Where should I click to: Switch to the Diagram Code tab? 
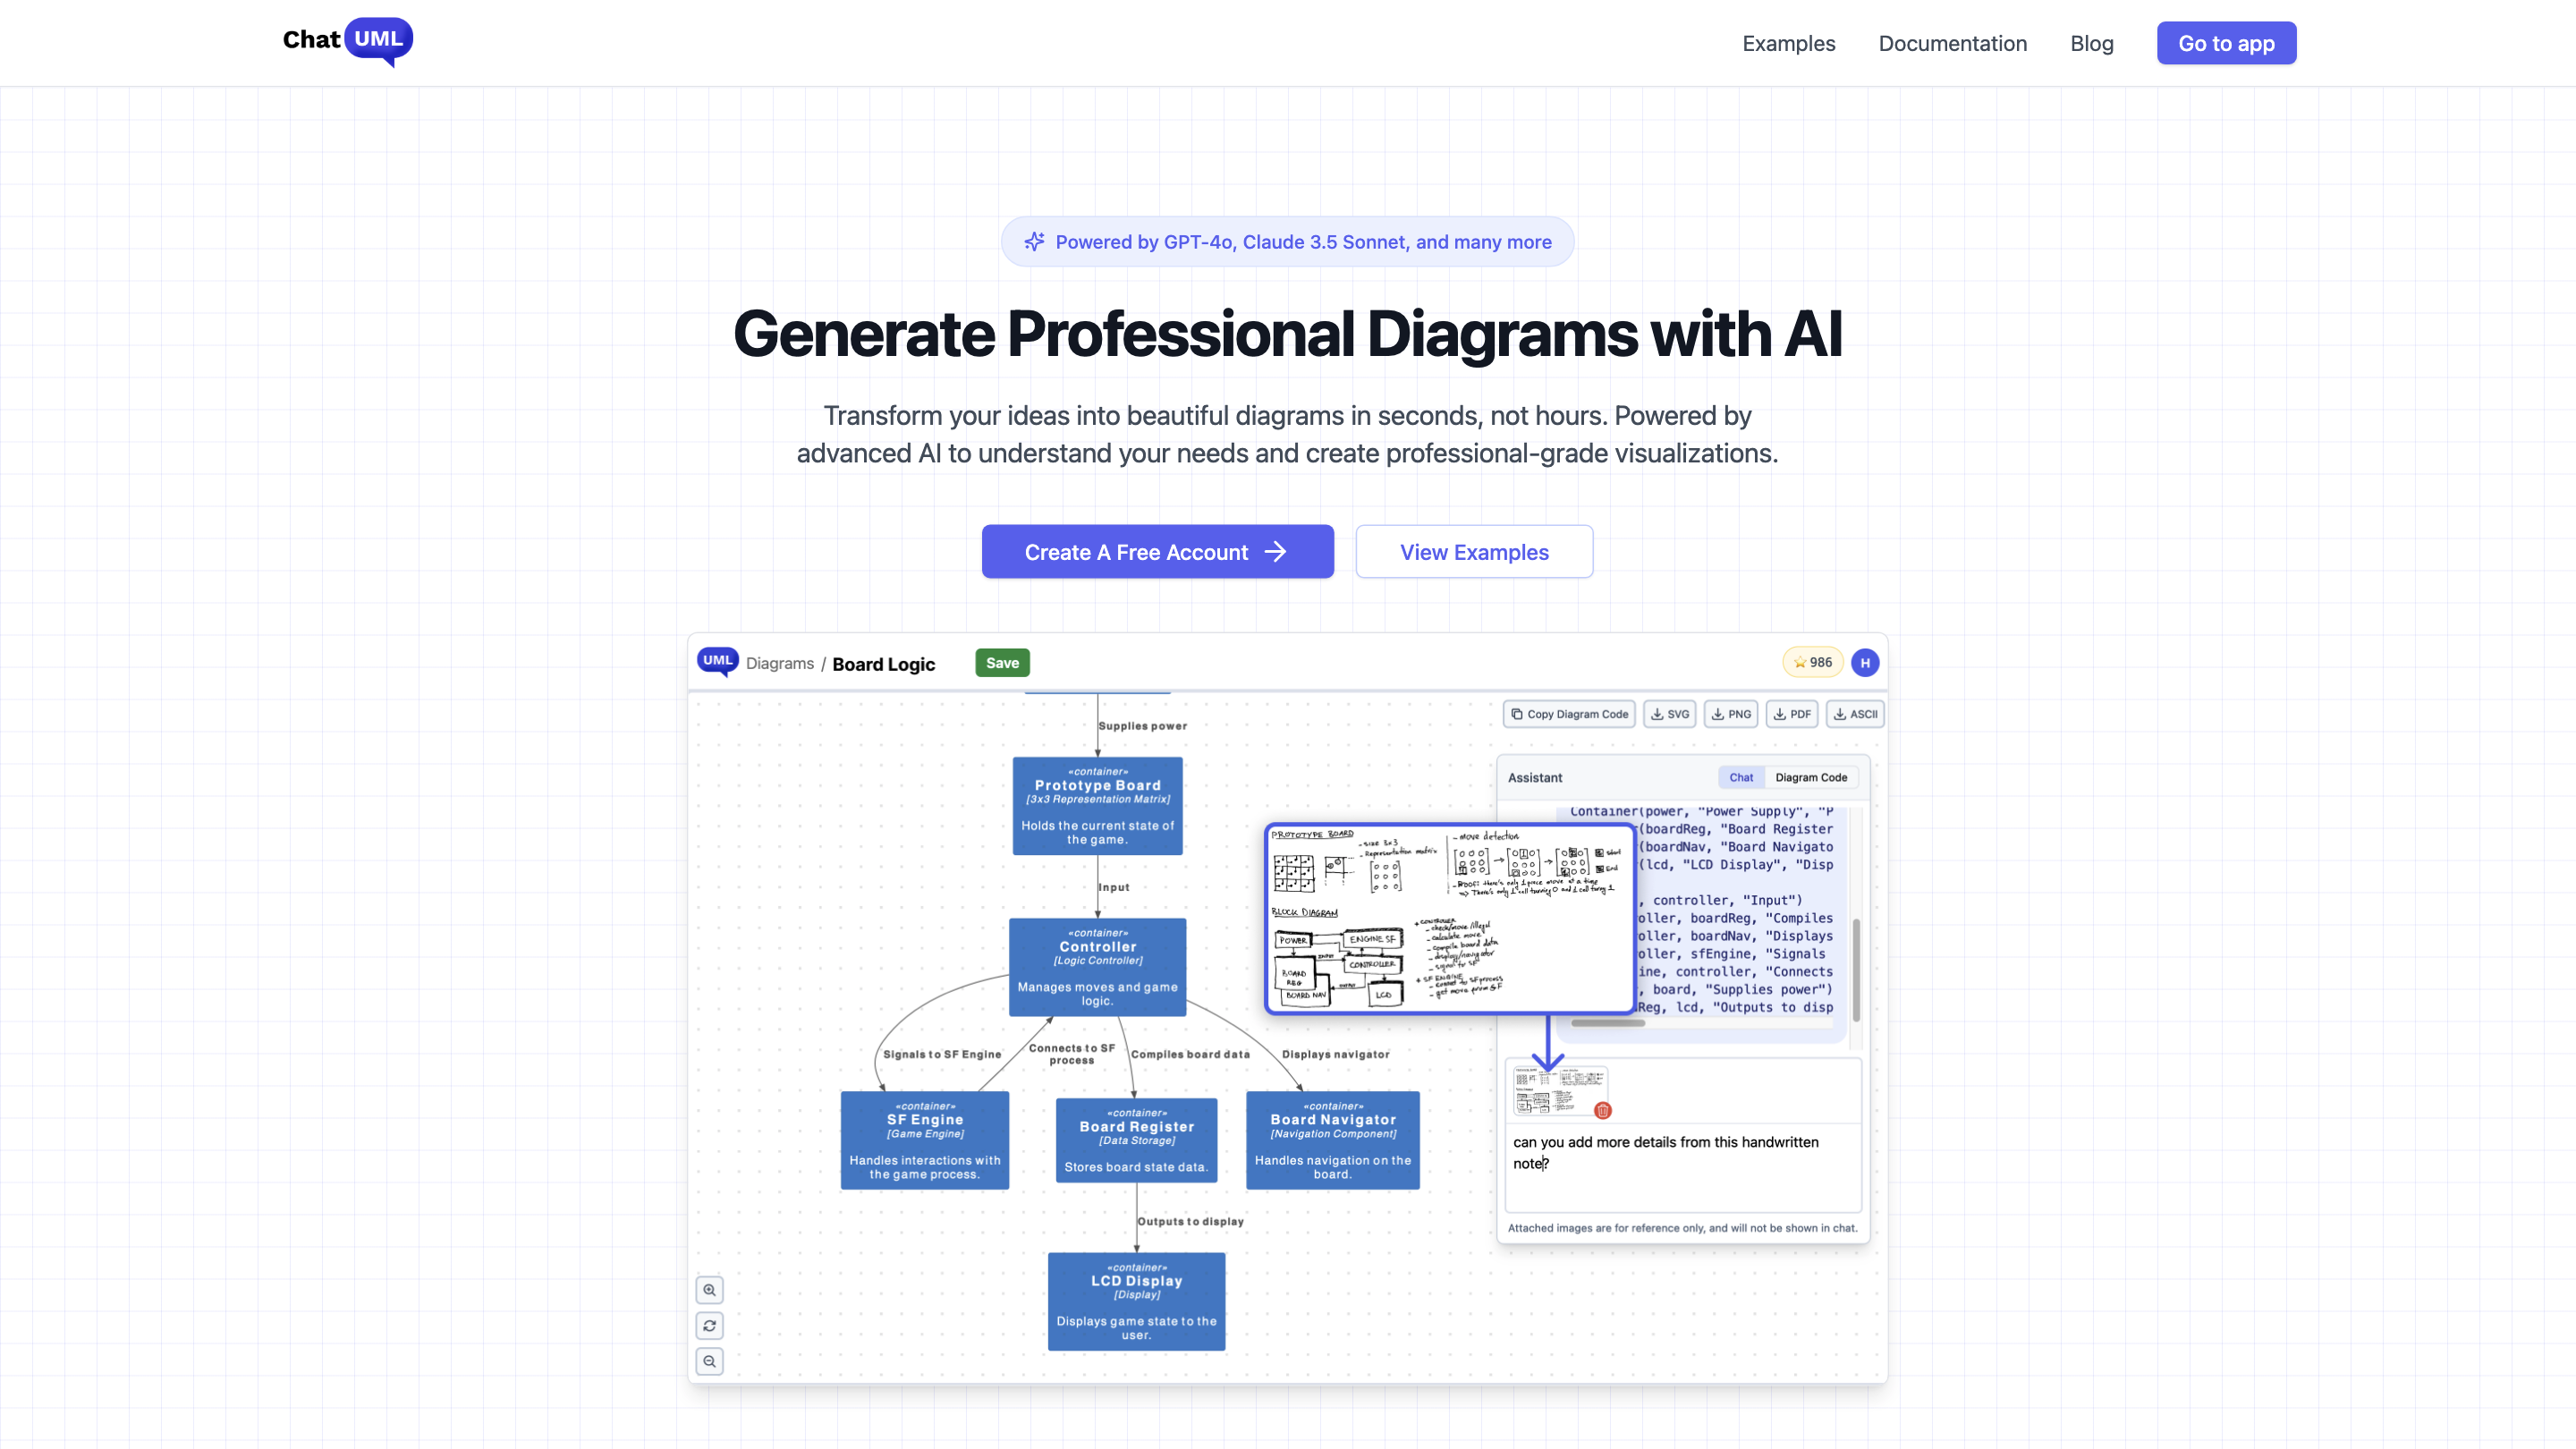pos(1810,777)
